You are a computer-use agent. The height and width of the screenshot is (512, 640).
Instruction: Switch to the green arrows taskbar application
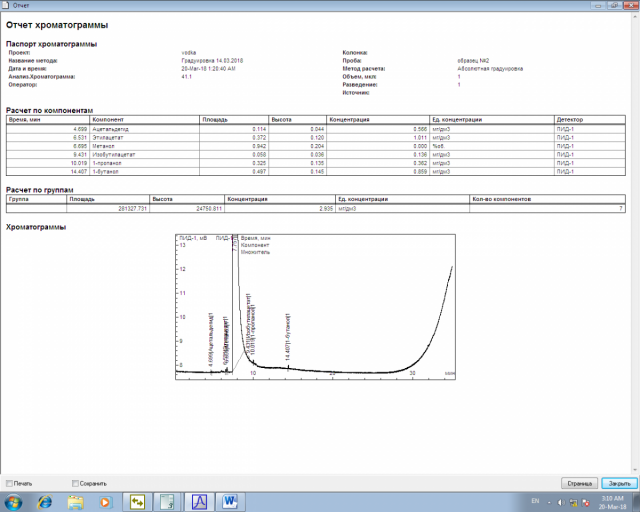[x=137, y=500]
